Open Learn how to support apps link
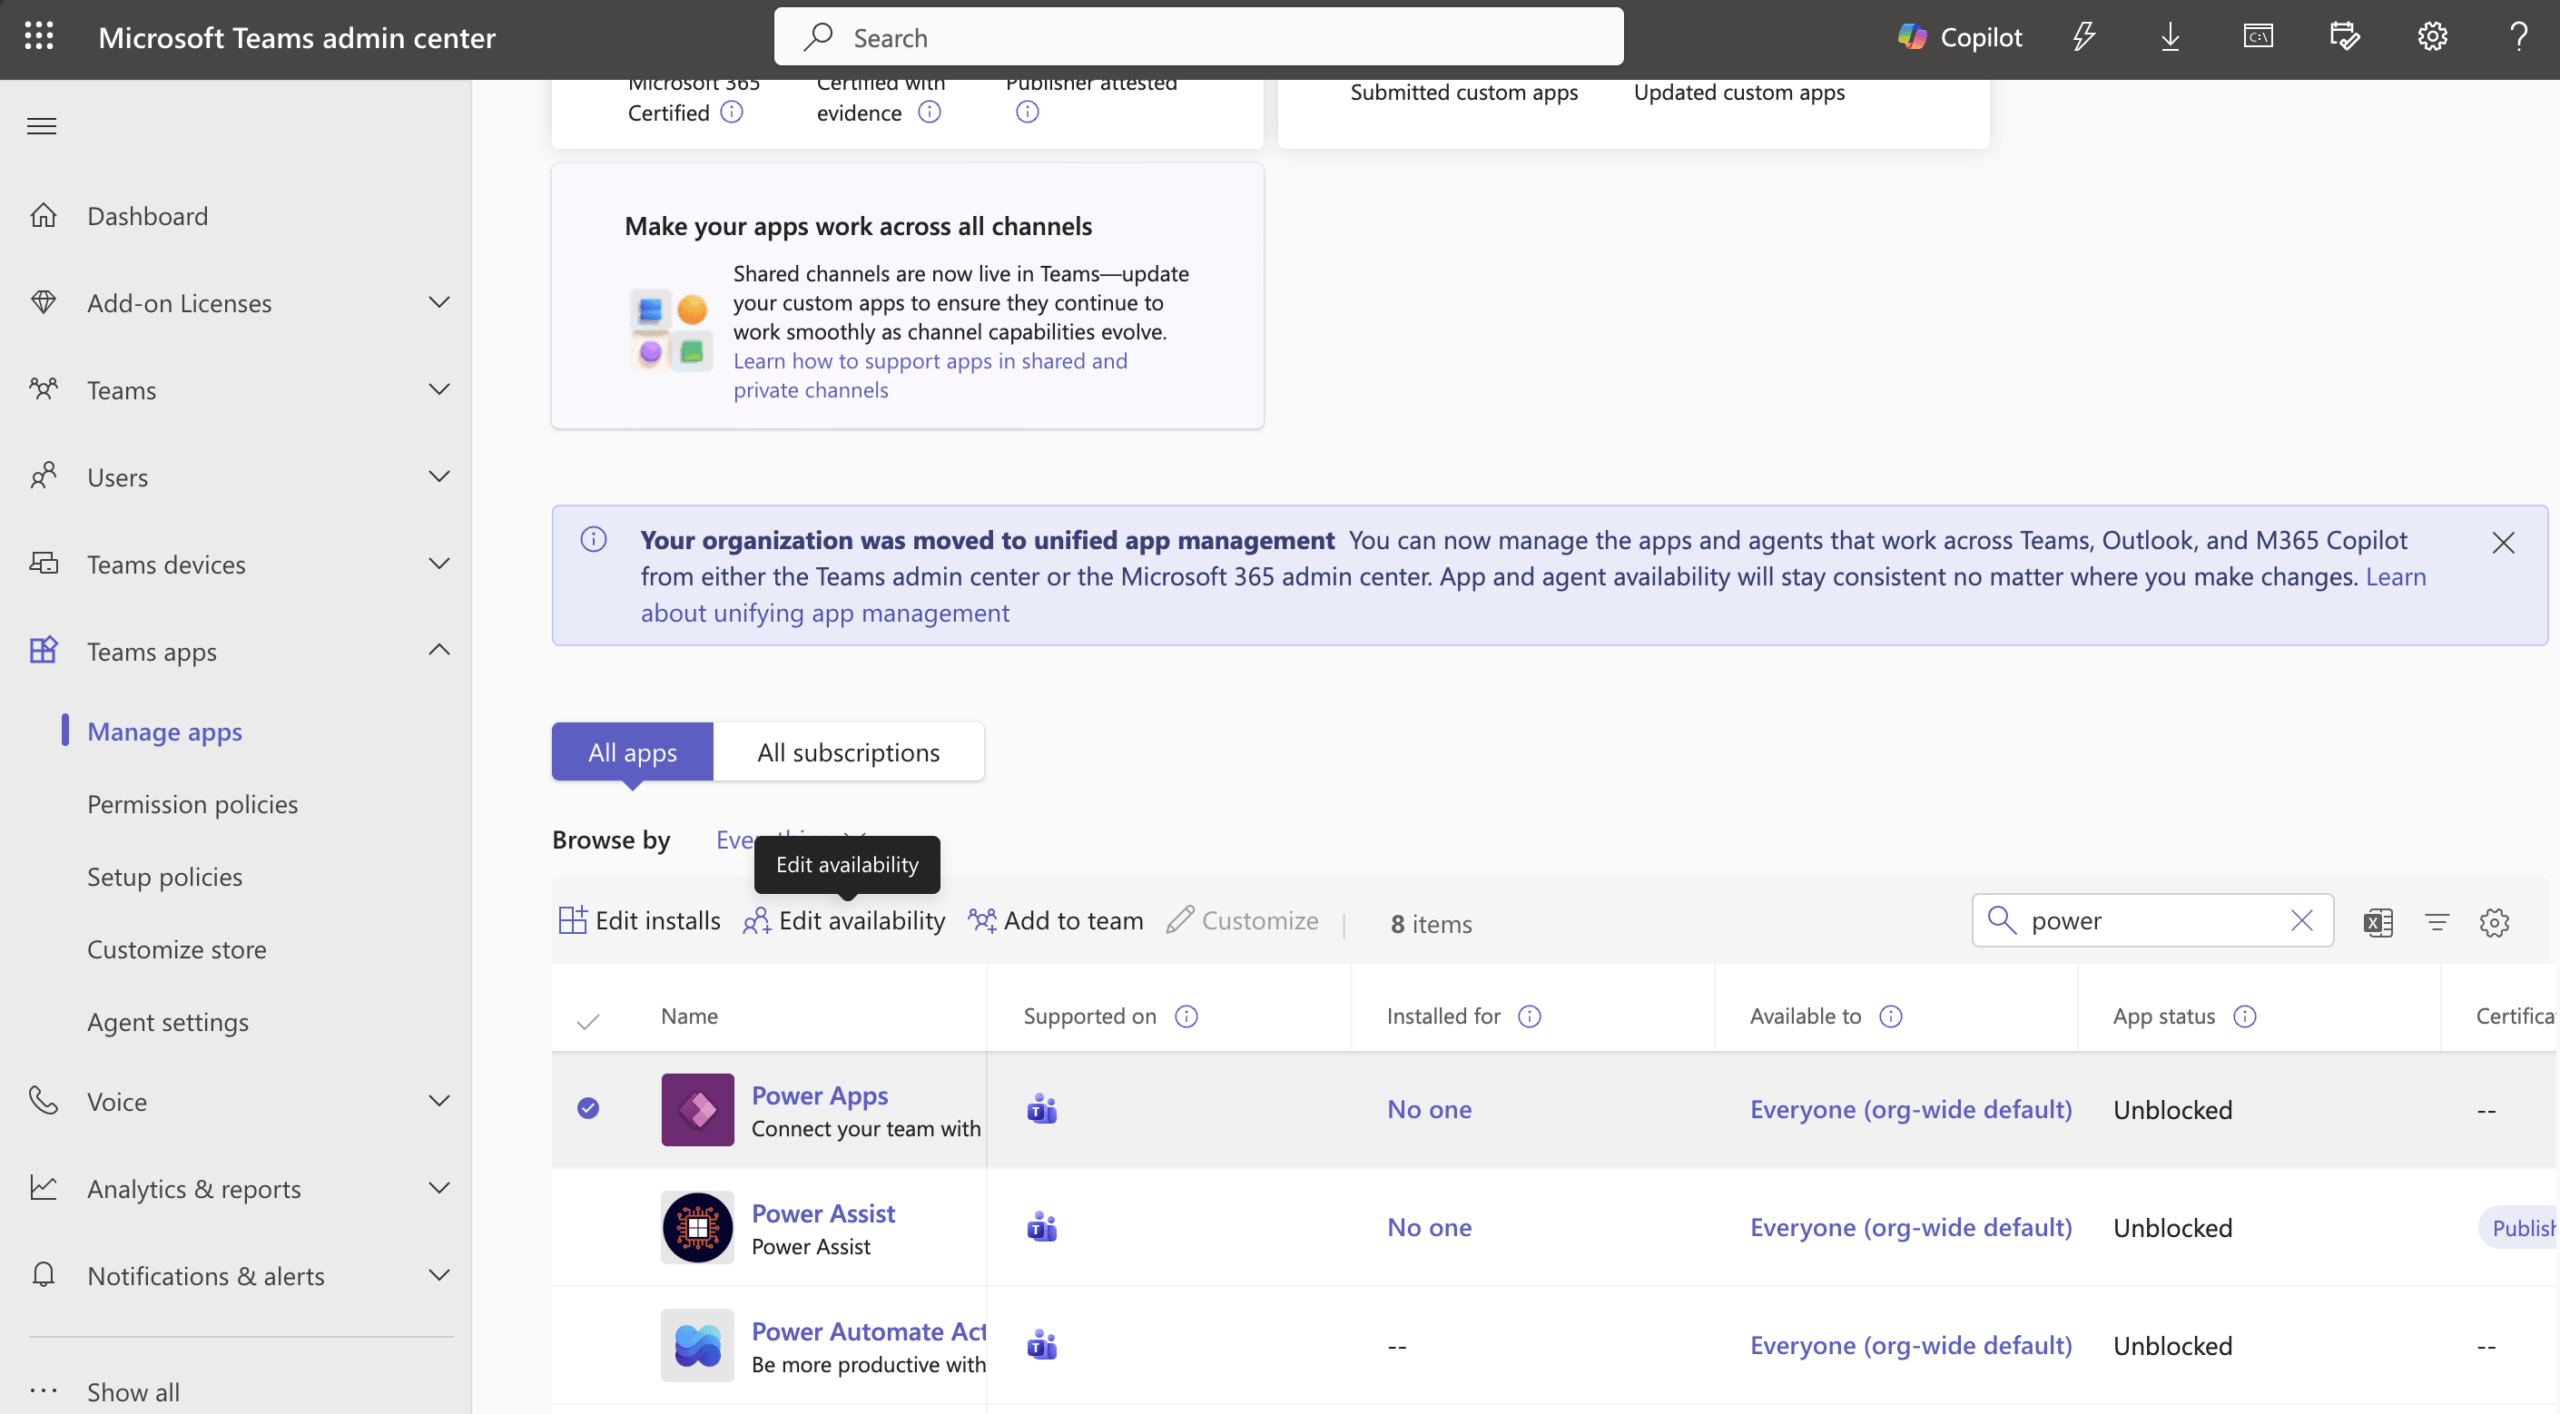Image resolution: width=2560 pixels, height=1414 pixels. [x=930, y=375]
